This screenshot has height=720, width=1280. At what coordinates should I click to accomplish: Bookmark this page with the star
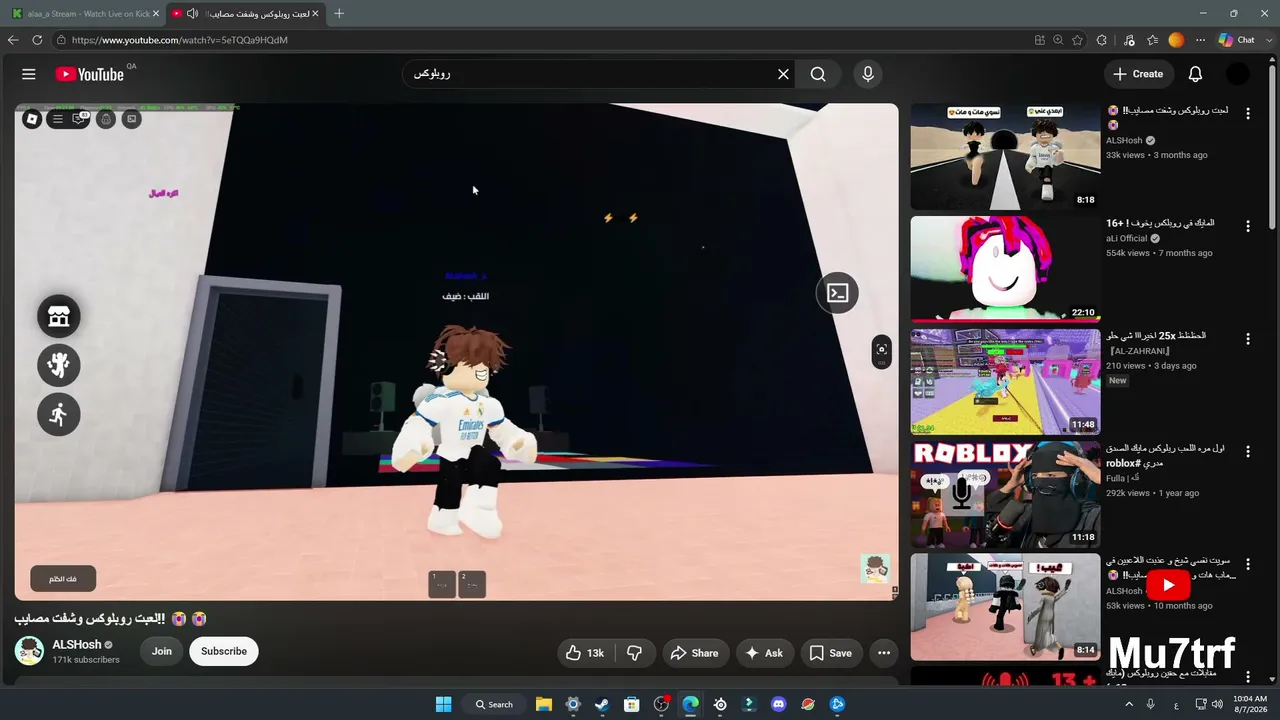pyautogui.click(x=1077, y=40)
